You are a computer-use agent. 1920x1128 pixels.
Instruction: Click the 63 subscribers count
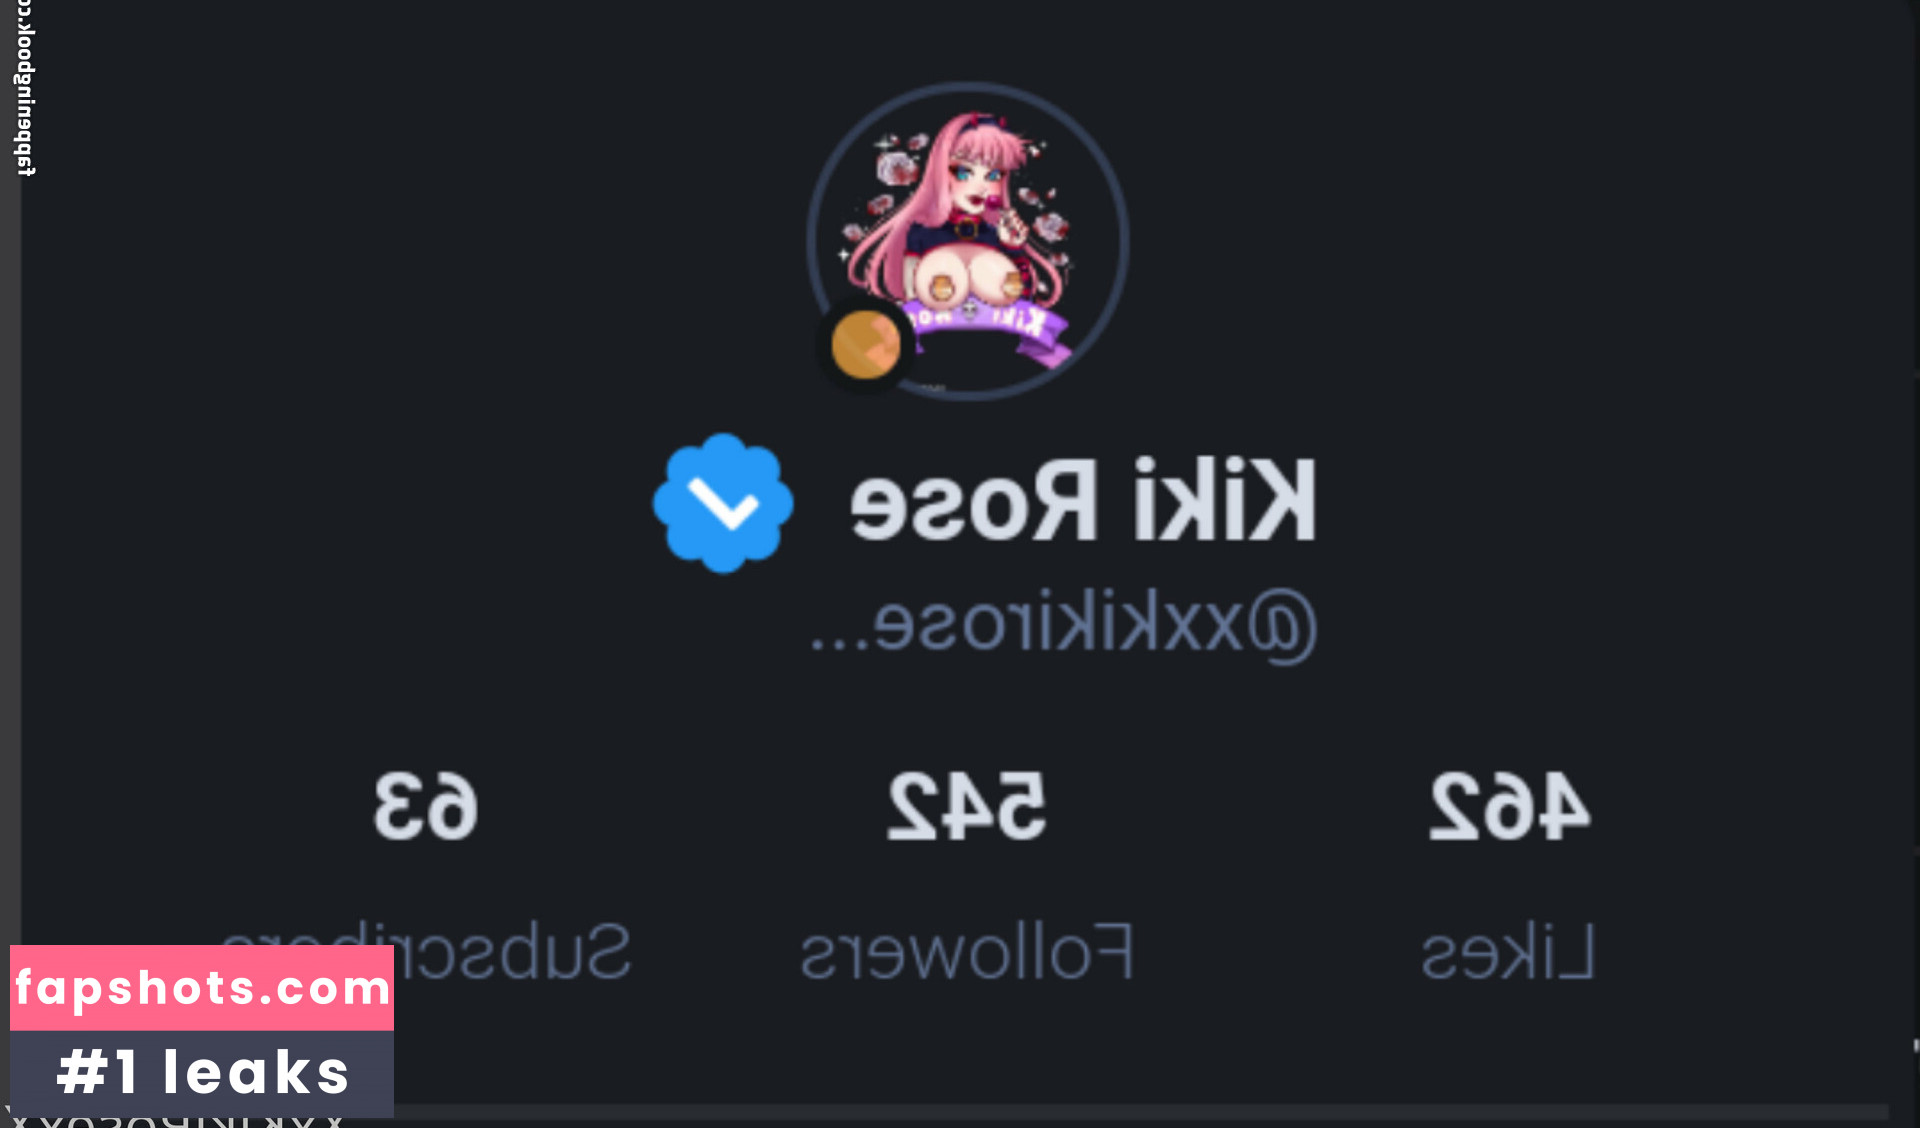click(425, 806)
